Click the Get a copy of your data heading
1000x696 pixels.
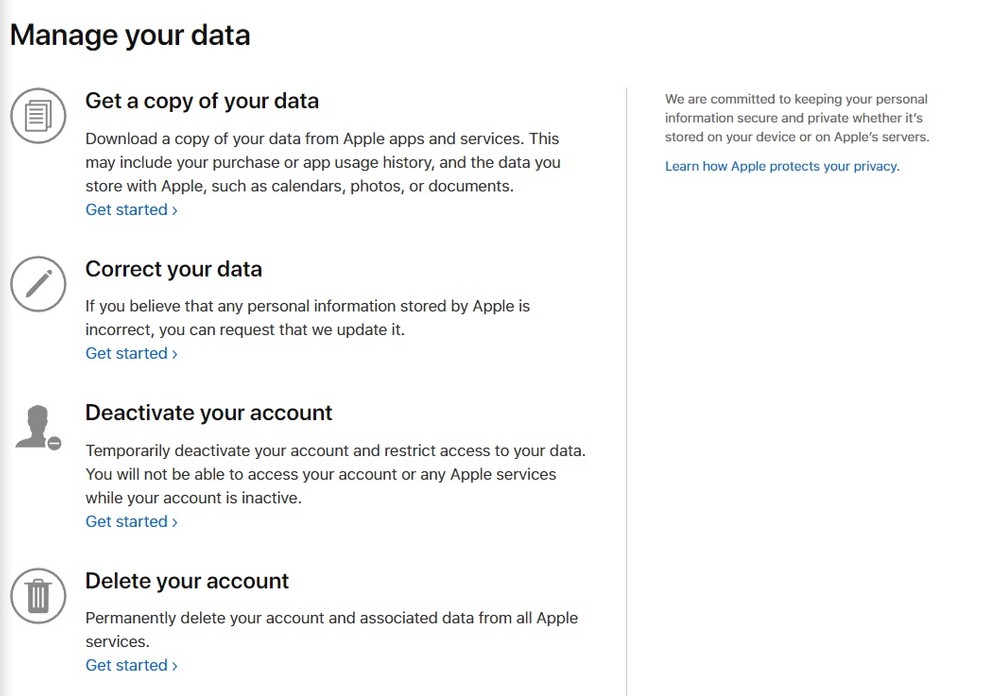(x=202, y=101)
